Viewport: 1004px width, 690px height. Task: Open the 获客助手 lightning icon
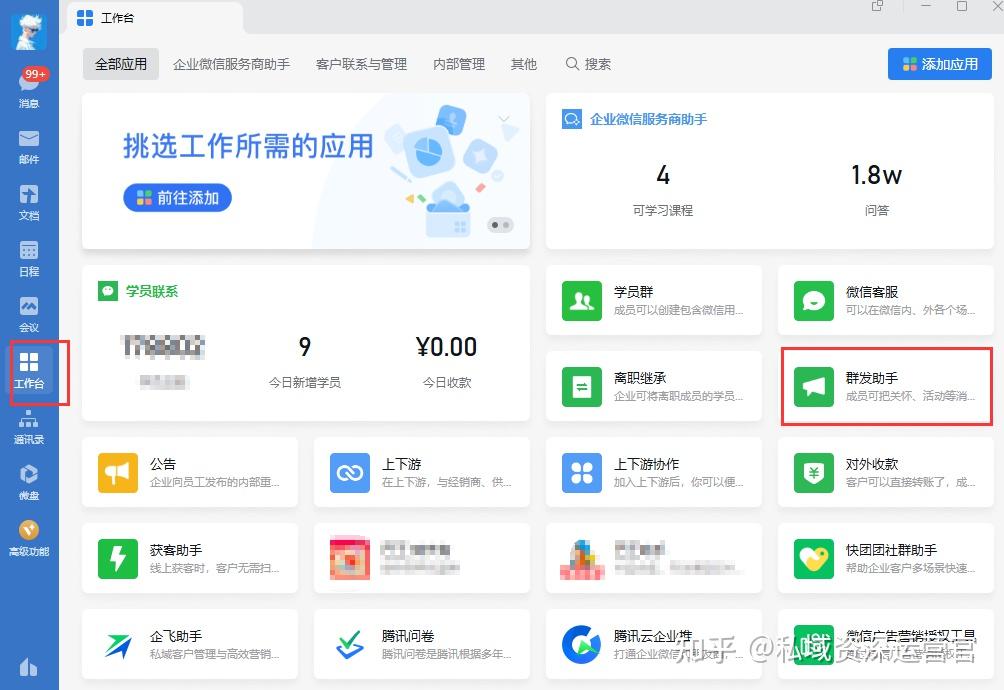118,559
